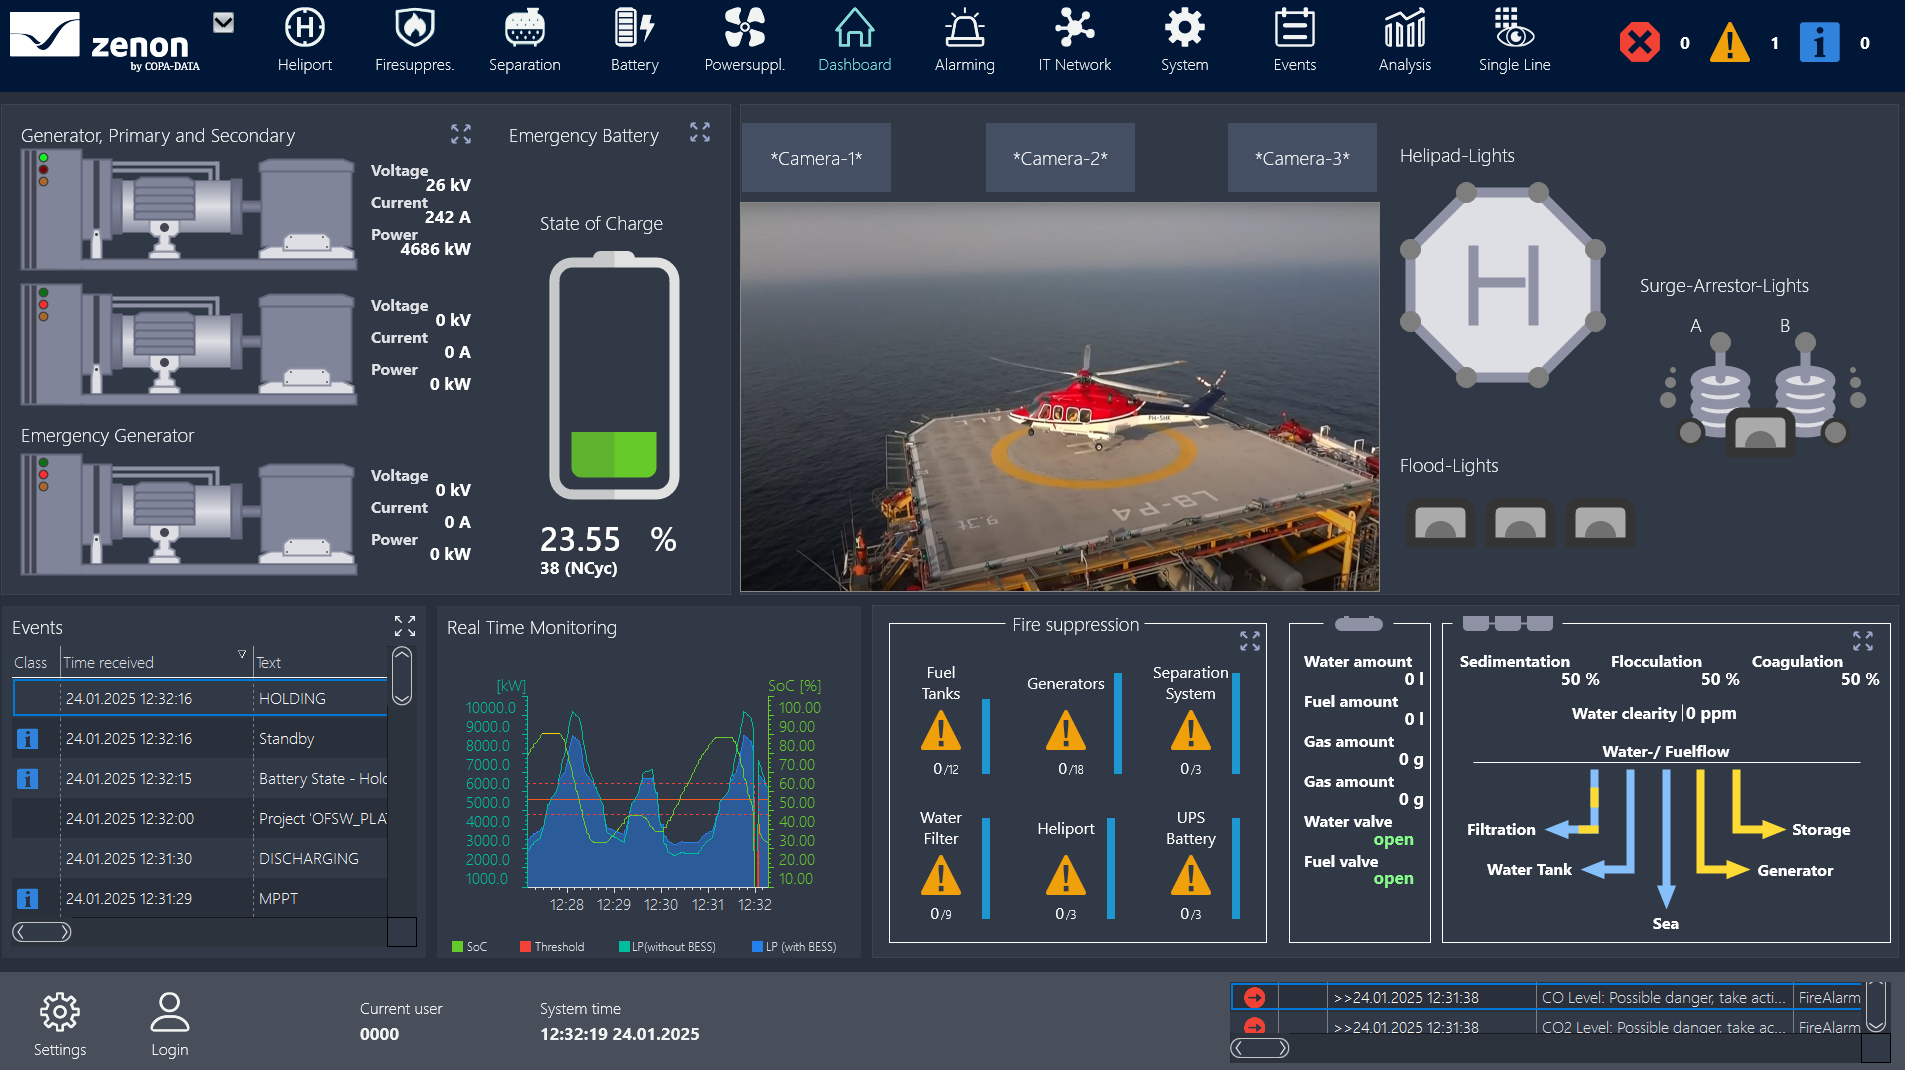Viewport: 1905px width, 1070px height.
Task: Select the *Camera-2* button
Action: [x=1060, y=158]
